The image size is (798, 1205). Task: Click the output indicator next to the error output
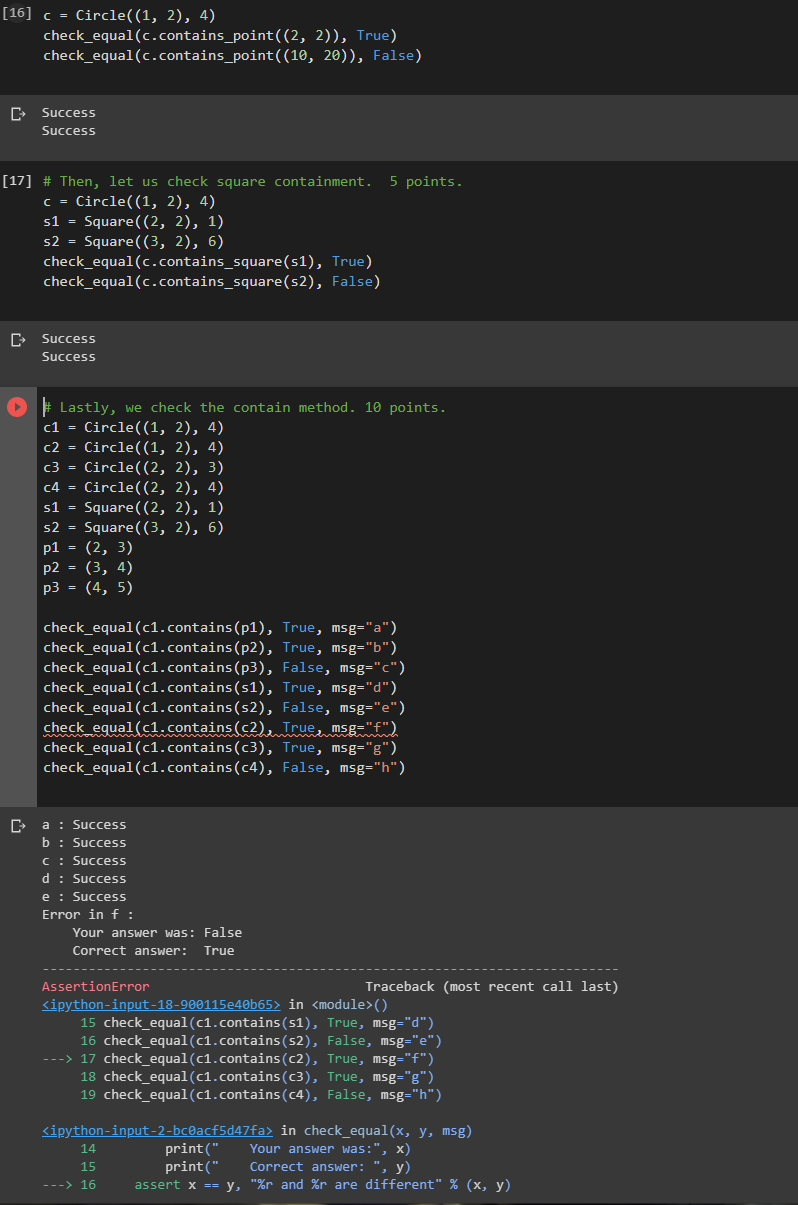coord(17,824)
